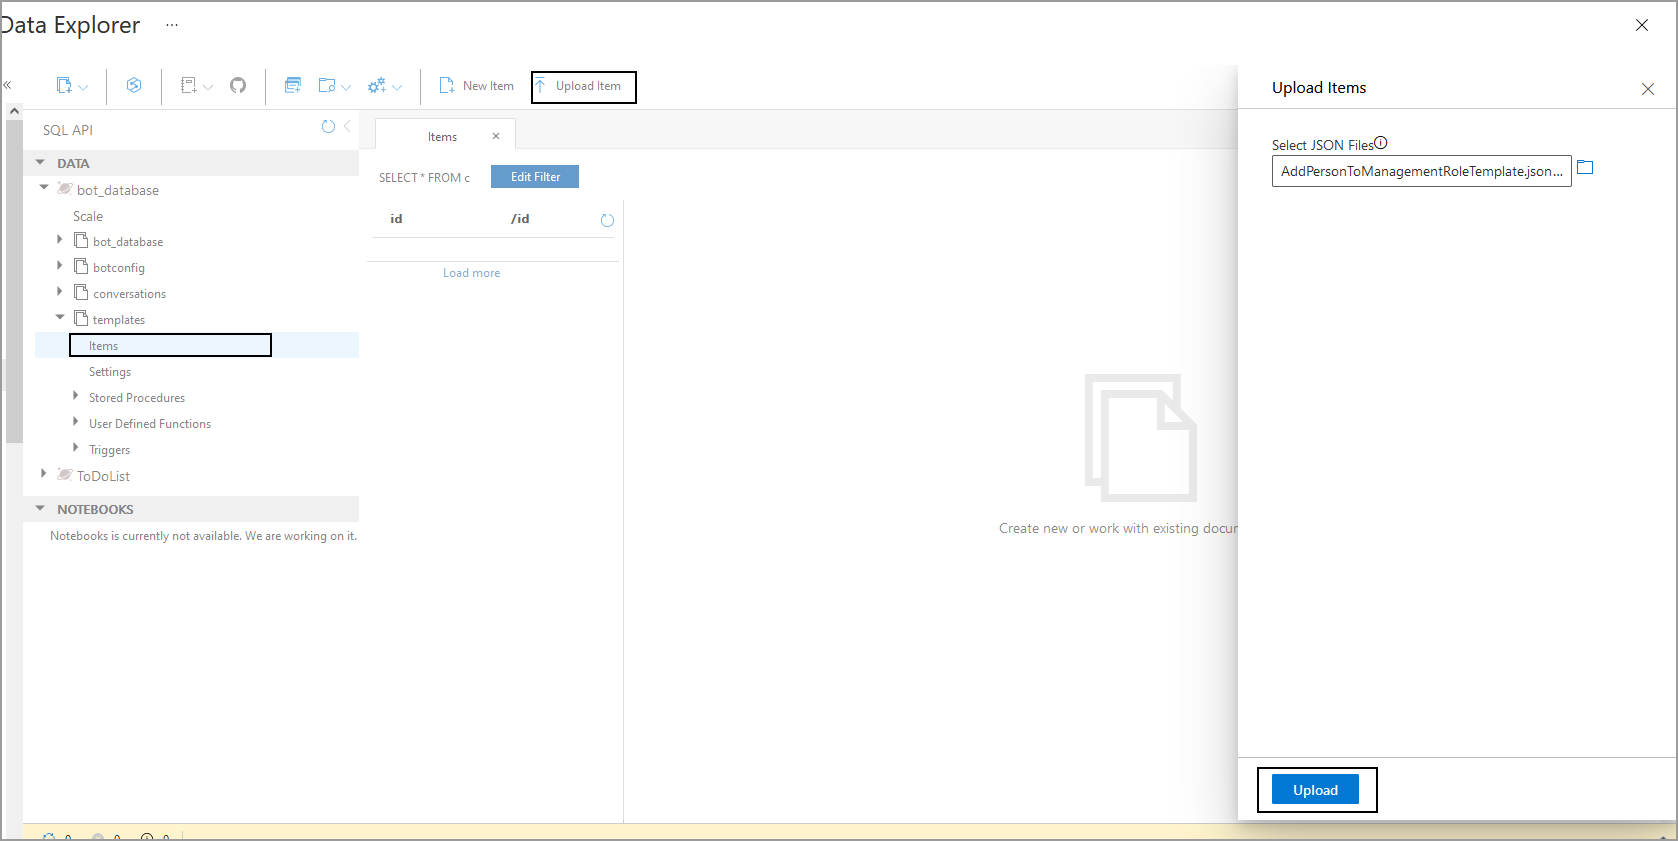
Task: Select the Items tab
Action: 442,137
